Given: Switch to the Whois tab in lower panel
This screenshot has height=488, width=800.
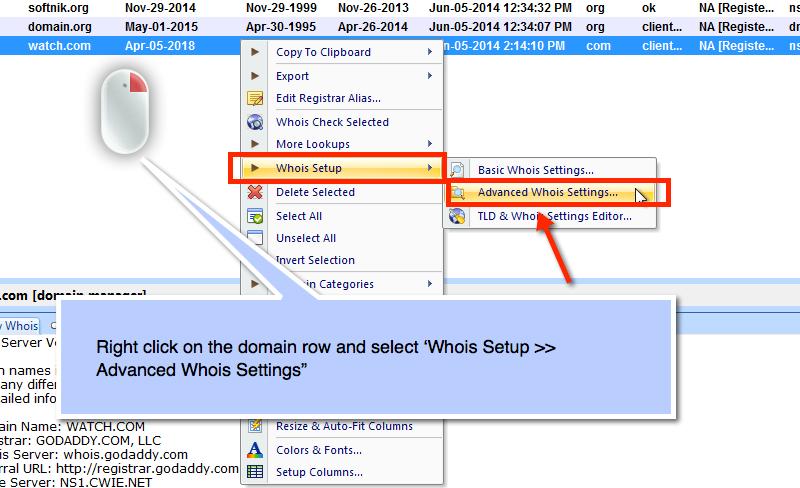Looking at the screenshot, I should [x=20, y=325].
